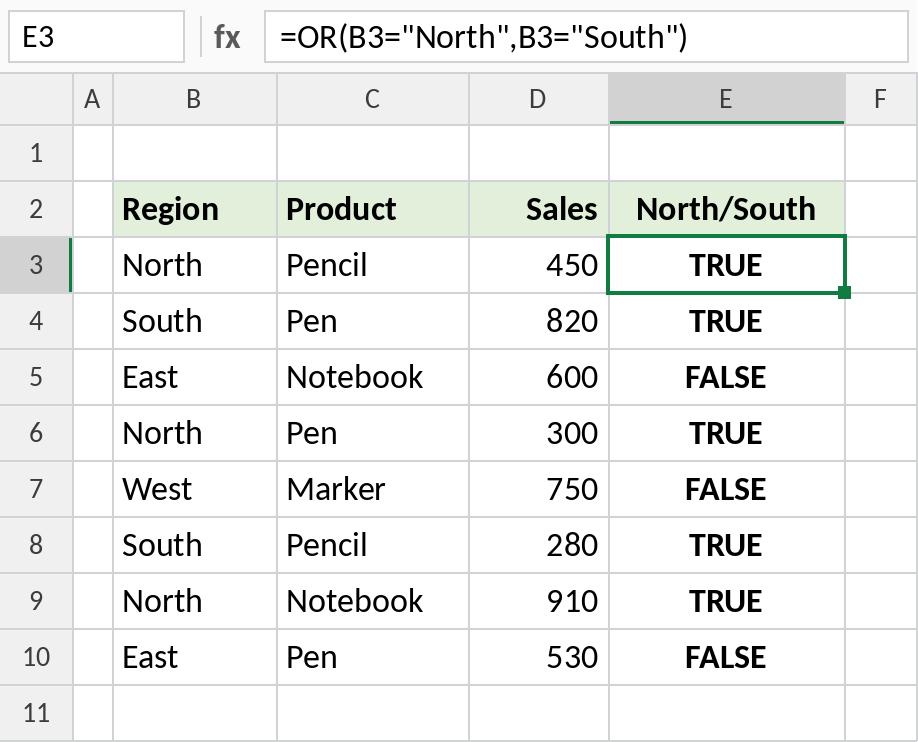Select FALSE in cell E7
This screenshot has height=742, width=918.
click(727, 488)
